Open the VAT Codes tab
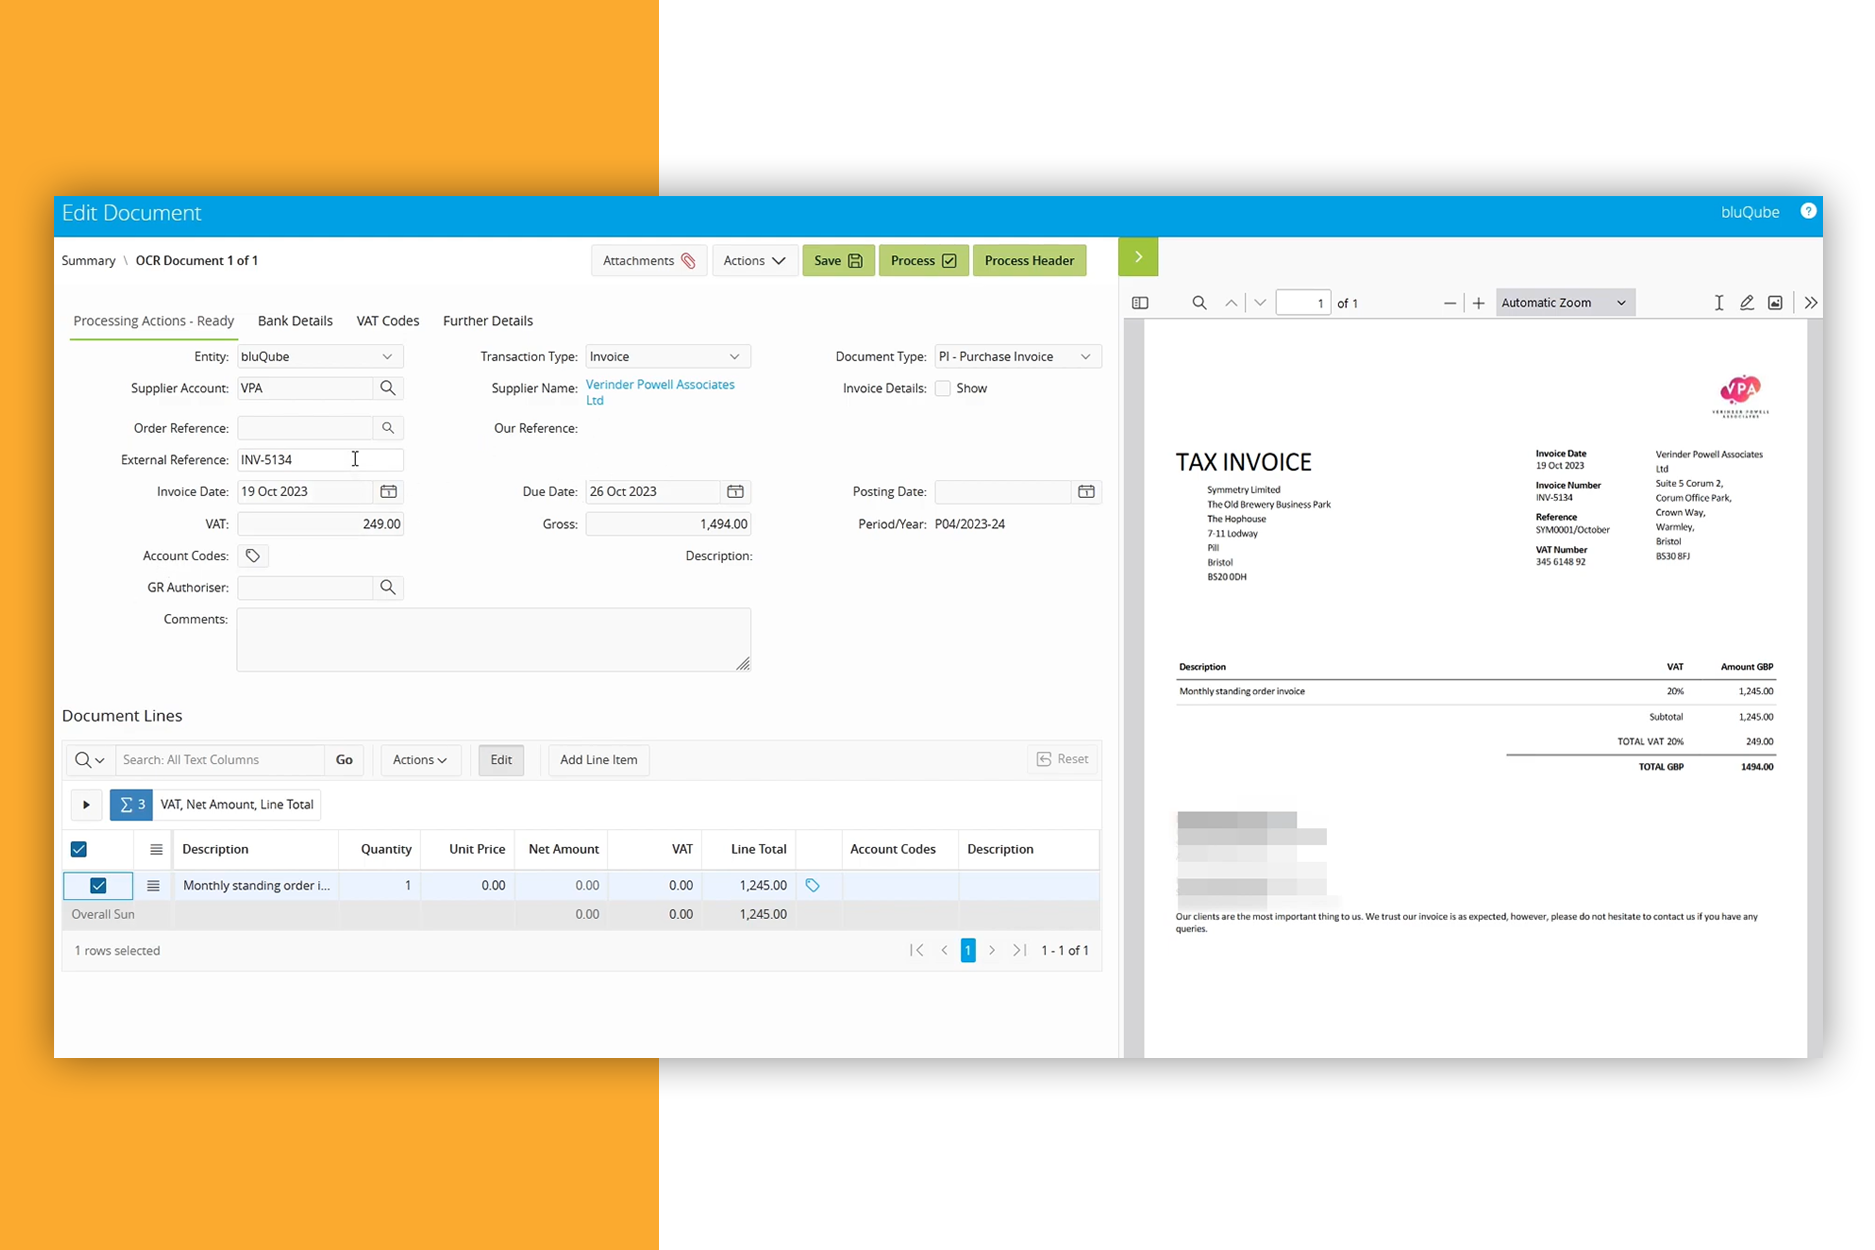This screenshot has width=1875, height=1250. click(388, 321)
